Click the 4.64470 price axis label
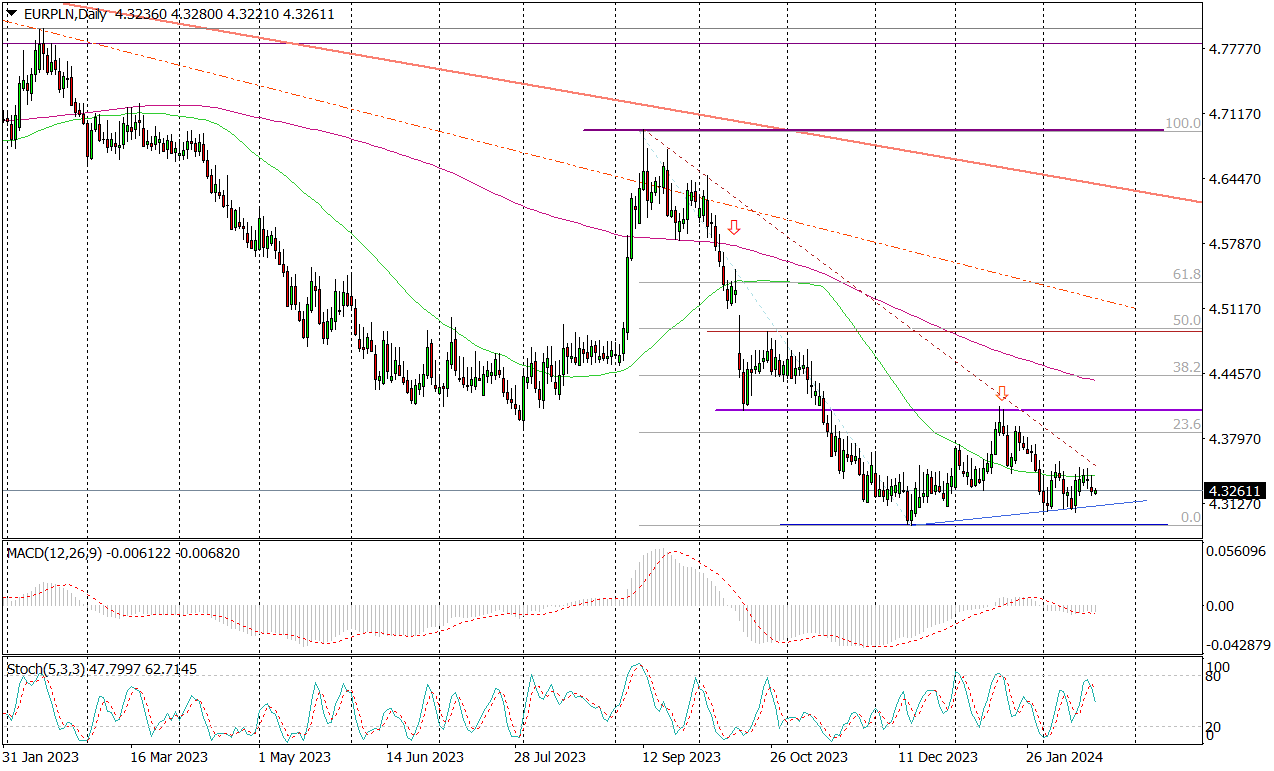Screen dimensions: 1274x771 coord(1233,180)
